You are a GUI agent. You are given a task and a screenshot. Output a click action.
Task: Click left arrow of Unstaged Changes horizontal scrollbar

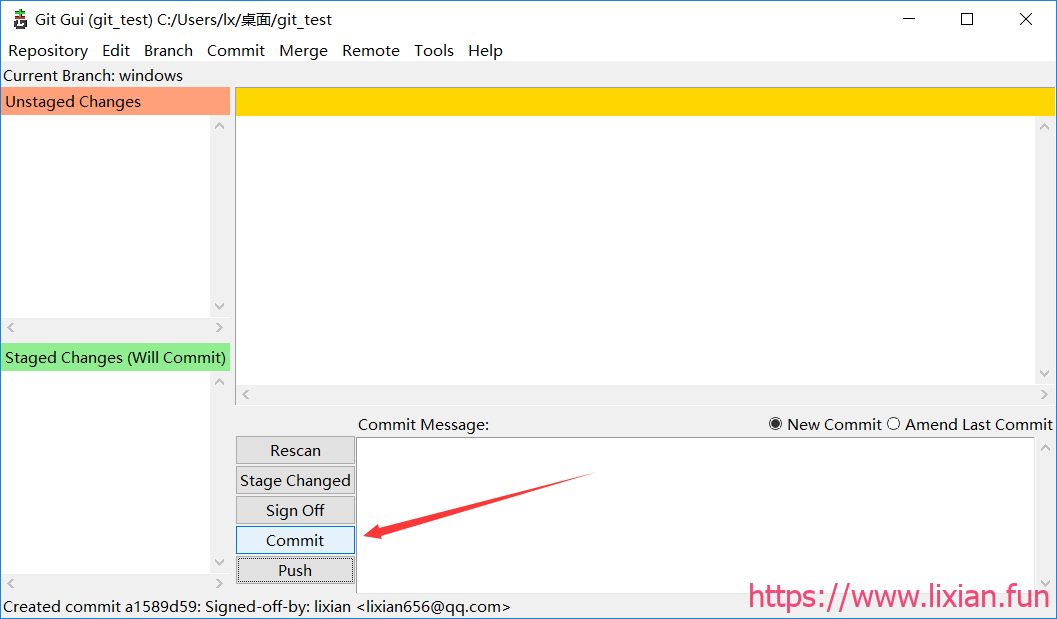[x=10, y=328]
